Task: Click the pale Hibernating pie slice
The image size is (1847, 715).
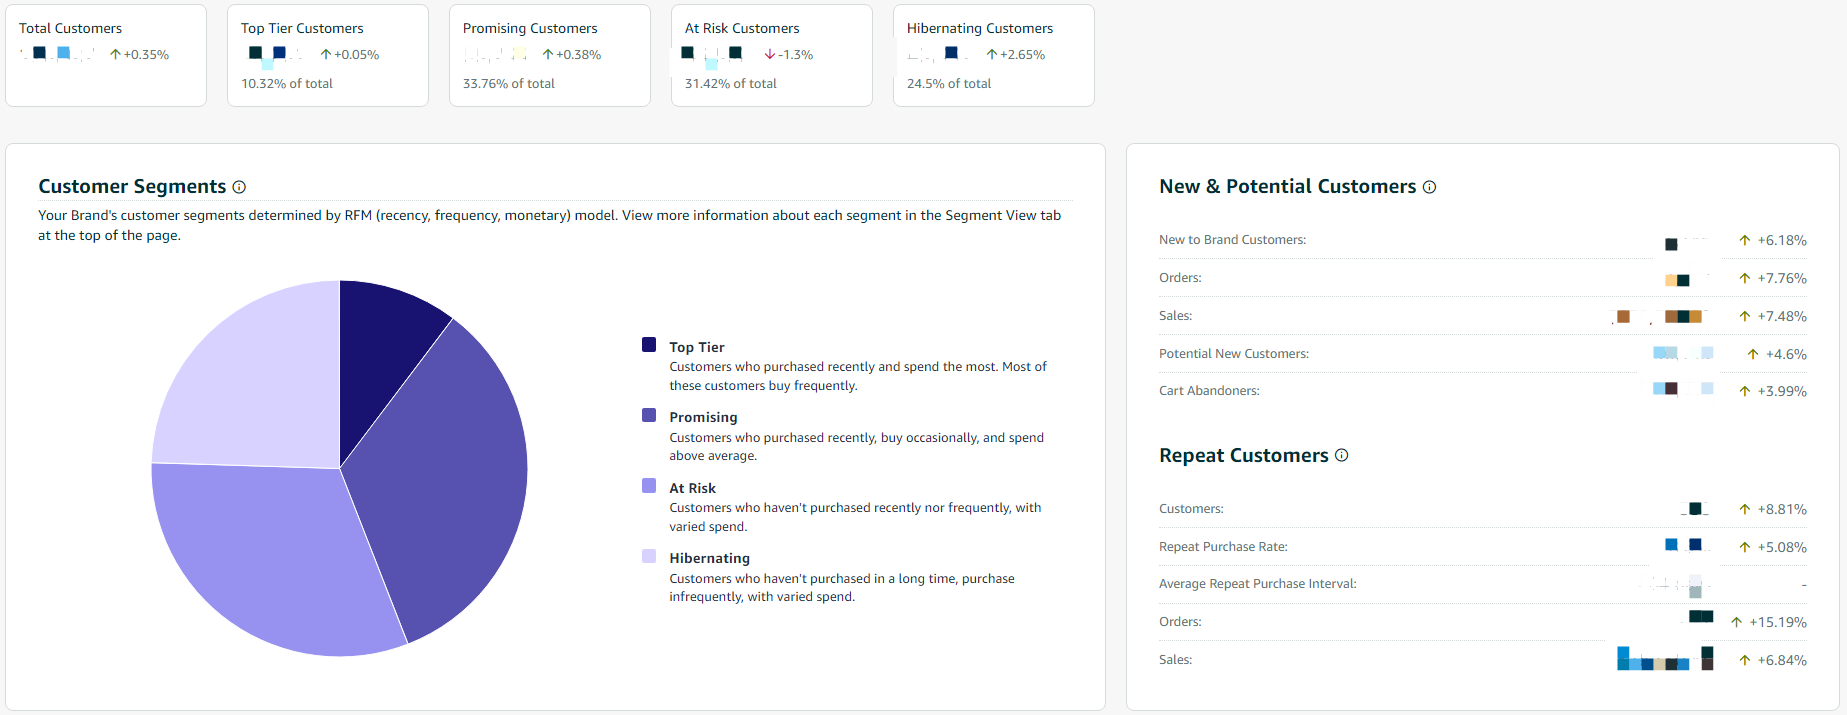Action: click(x=250, y=380)
